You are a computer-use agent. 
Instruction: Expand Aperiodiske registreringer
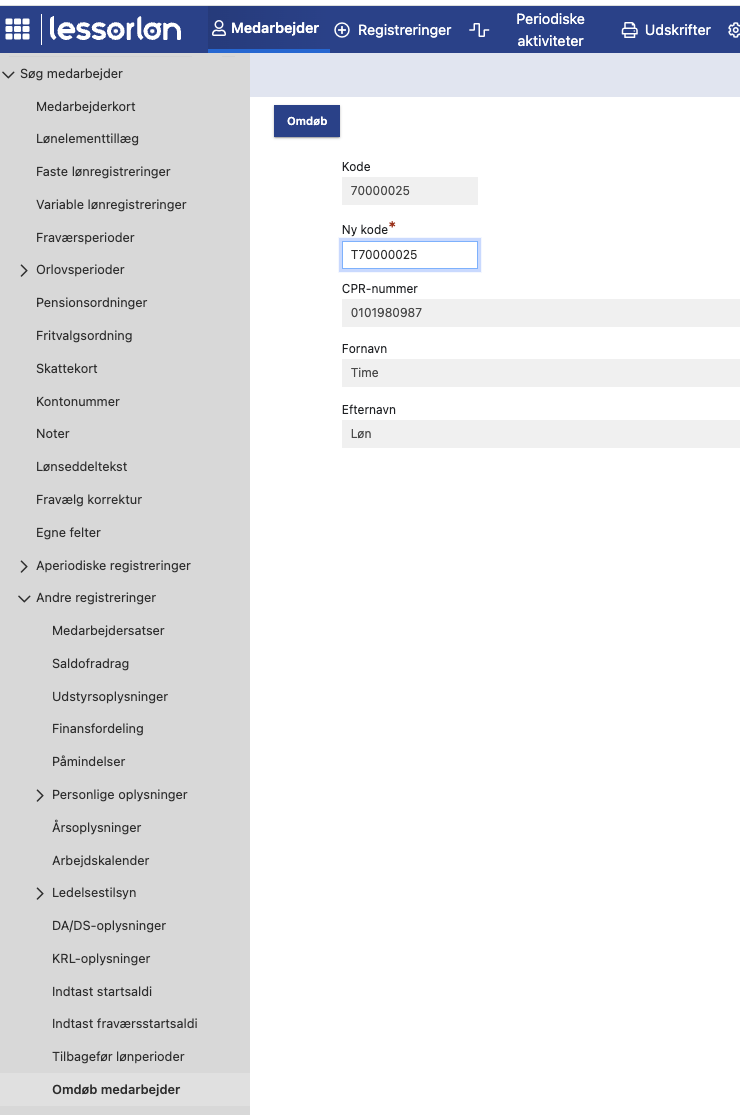[25, 565]
